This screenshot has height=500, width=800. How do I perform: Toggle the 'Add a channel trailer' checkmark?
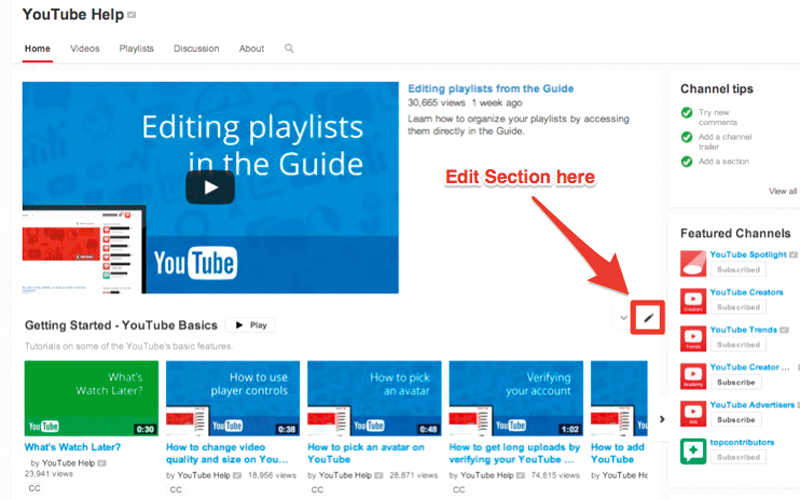pyautogui.click(x=686, y=137)
